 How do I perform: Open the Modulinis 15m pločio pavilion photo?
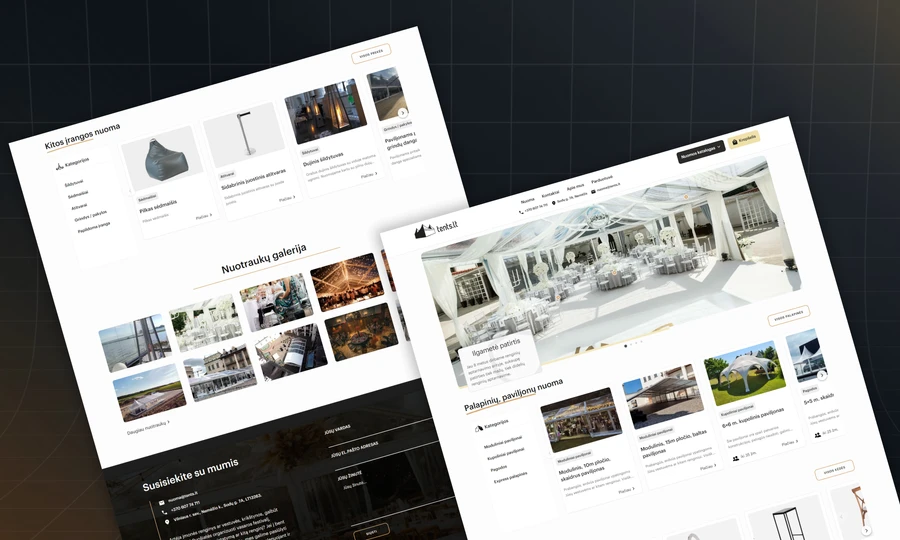tap(663, 397)
